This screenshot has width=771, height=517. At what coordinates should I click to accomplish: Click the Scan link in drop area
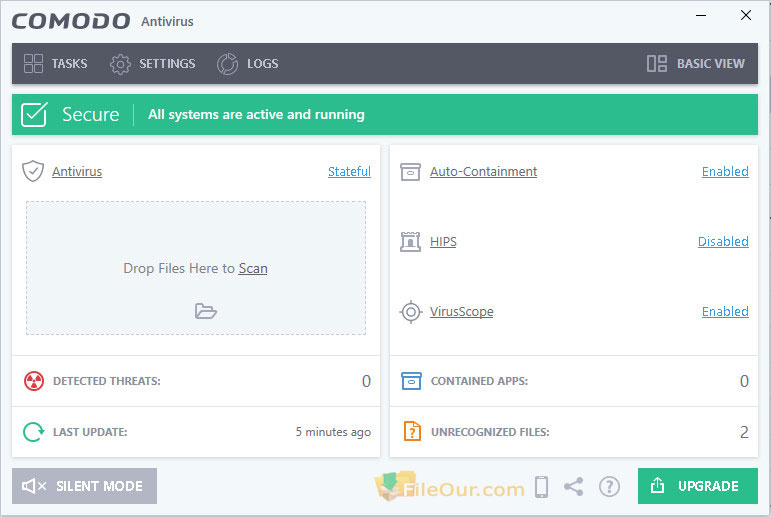pyautogui.click(x=253, y=269)
